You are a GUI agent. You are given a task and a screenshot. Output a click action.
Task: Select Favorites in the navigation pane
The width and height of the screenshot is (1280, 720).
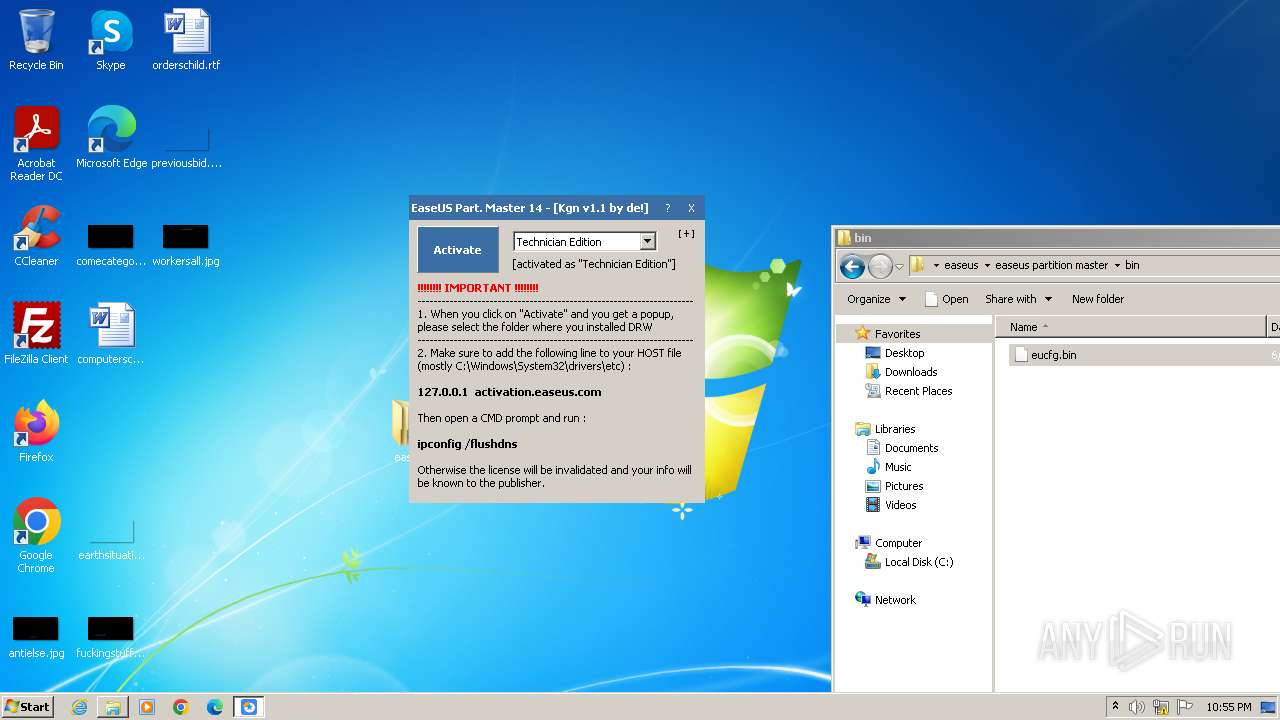coord(897,334)
